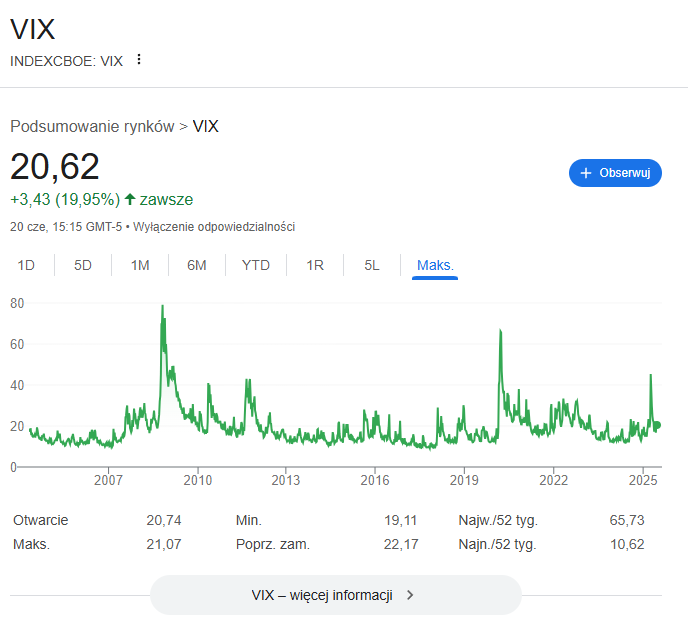
Task: Click the 2016 label on the x-axis
Action: click(375, 480)
